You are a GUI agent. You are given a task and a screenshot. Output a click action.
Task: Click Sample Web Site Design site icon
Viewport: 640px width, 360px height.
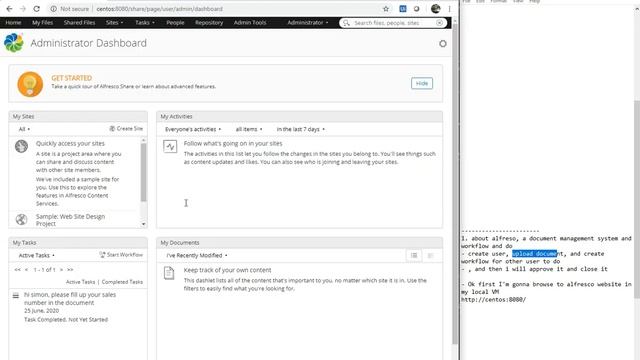(x=21, y=219)
